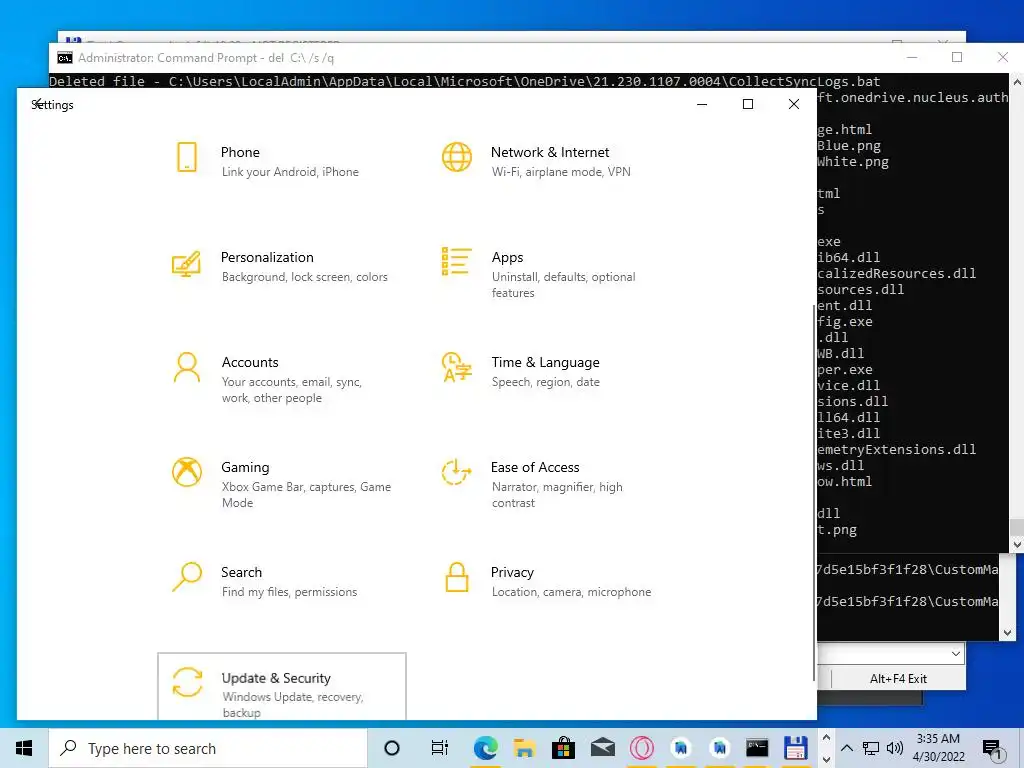
Task: Open the Accounts person icon
Action: (187, 368)
